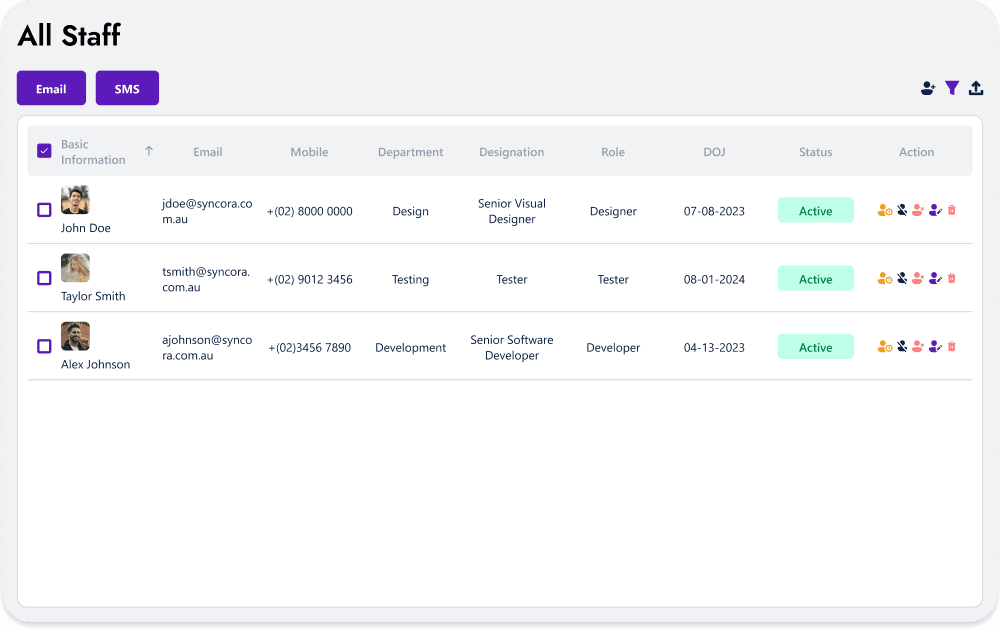Image resolution: width=1000 pixels, height=630 pixels.
Task: Check John Doe's row checkbox
Action: (44, 209)
